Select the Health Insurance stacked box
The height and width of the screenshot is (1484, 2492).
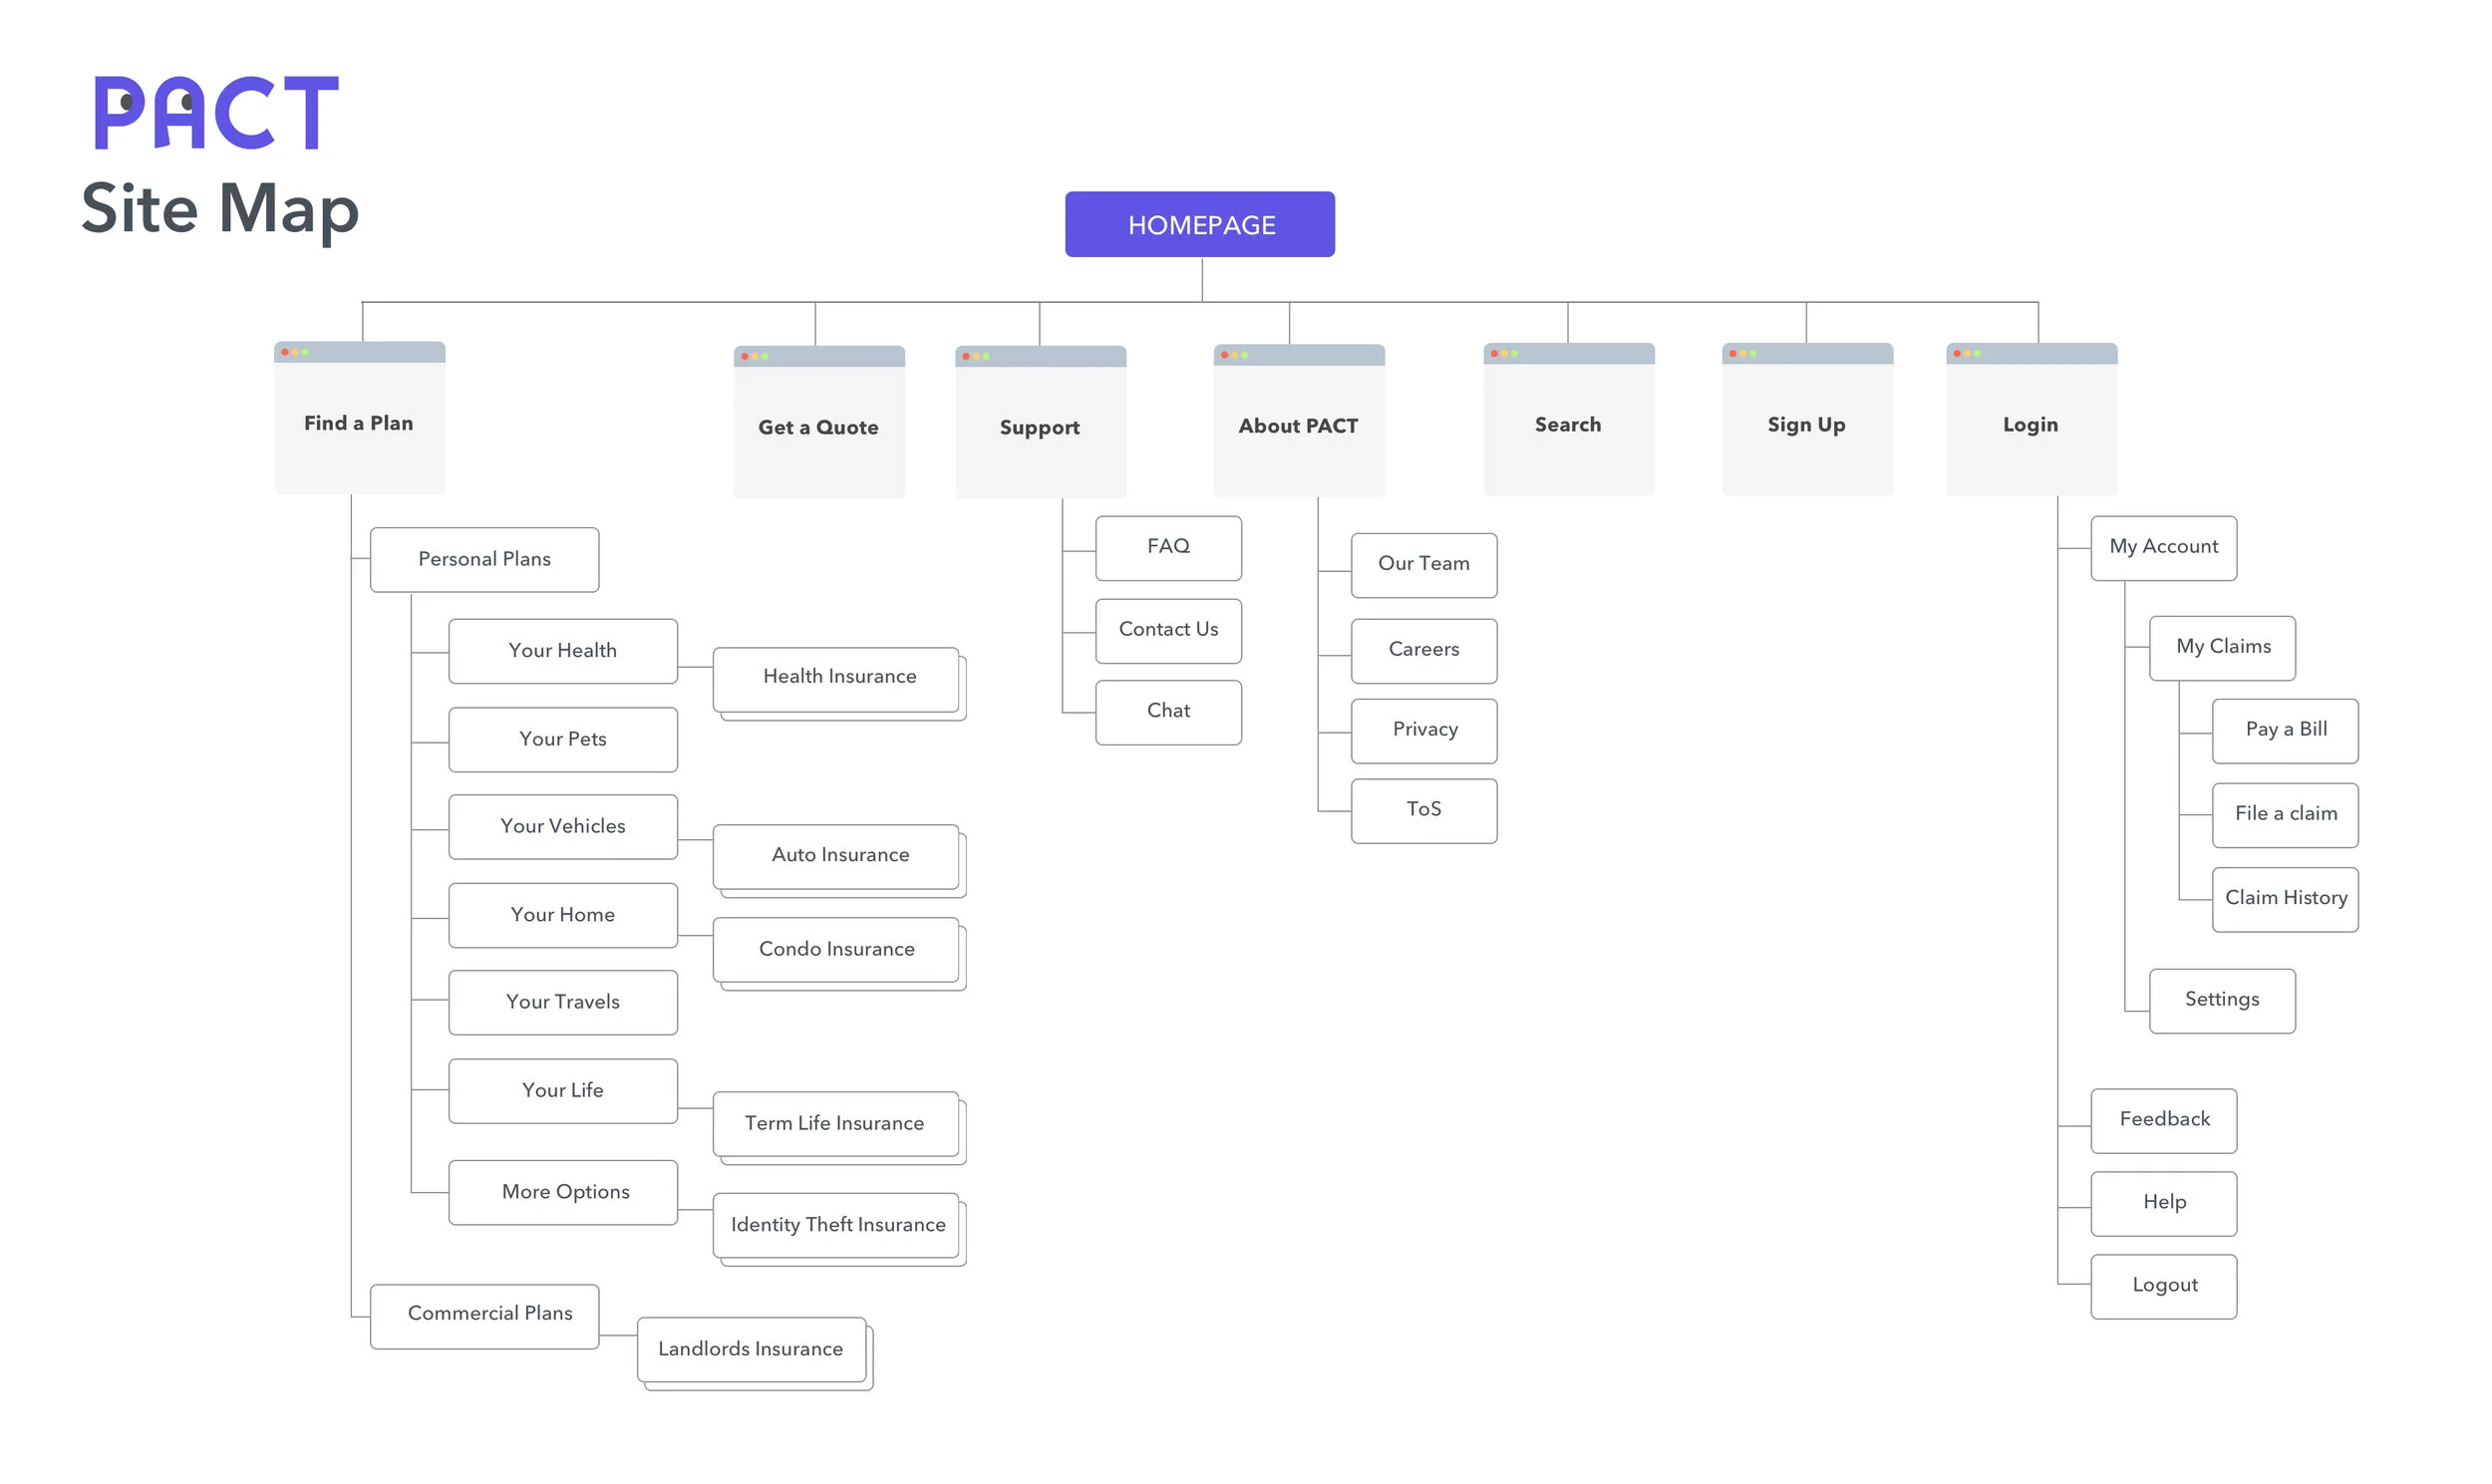coord(838,677)
